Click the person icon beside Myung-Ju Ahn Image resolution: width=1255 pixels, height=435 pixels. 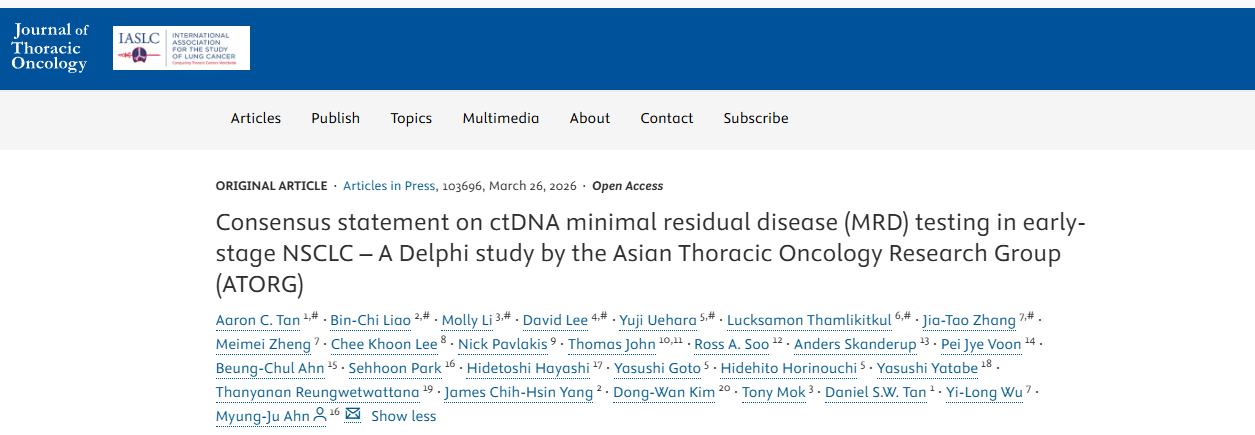tap(320, 415)
